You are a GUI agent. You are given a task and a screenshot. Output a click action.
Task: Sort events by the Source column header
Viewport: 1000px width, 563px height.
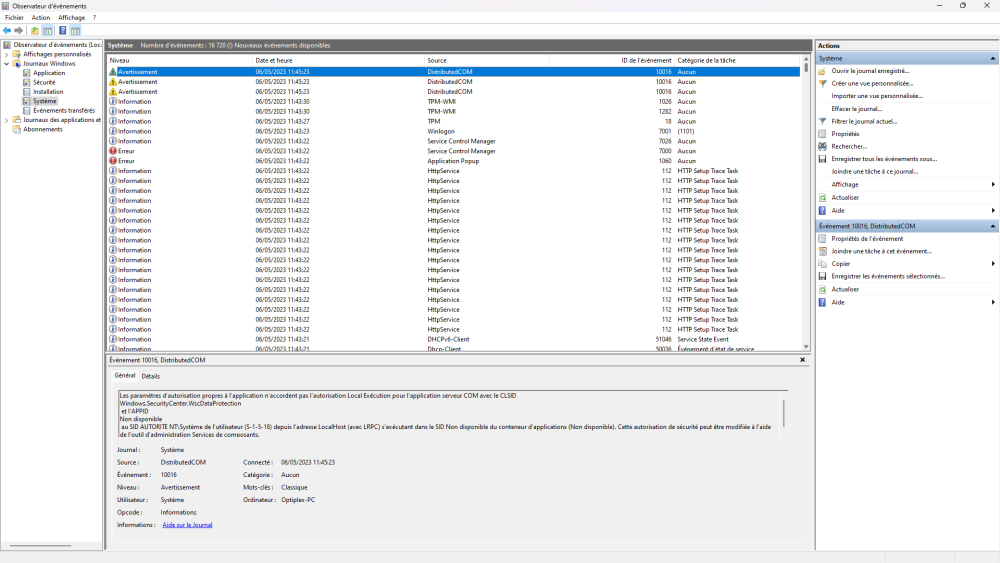pyautogui.click(x=437, y=61)
